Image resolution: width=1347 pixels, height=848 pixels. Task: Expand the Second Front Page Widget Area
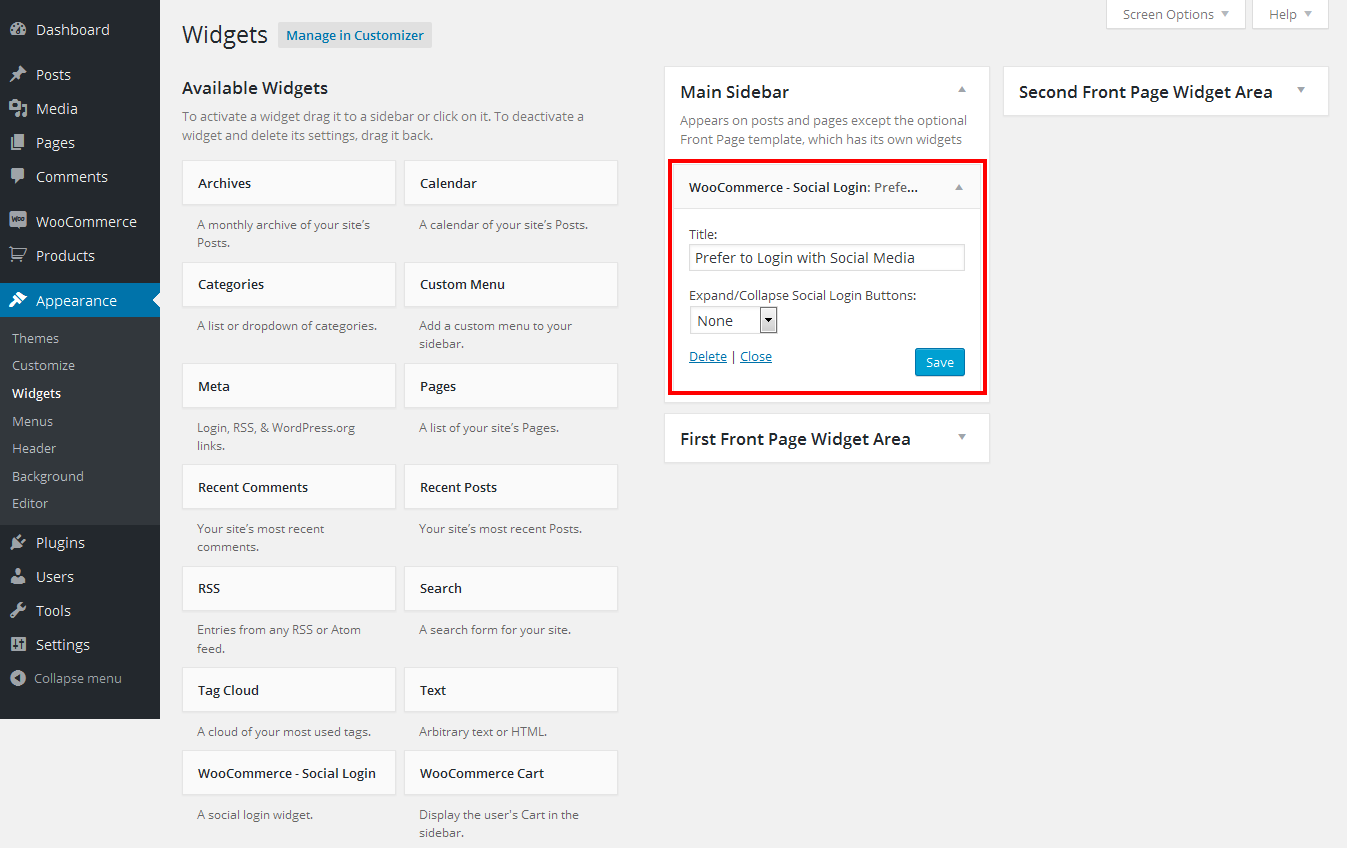[1301, 91]
